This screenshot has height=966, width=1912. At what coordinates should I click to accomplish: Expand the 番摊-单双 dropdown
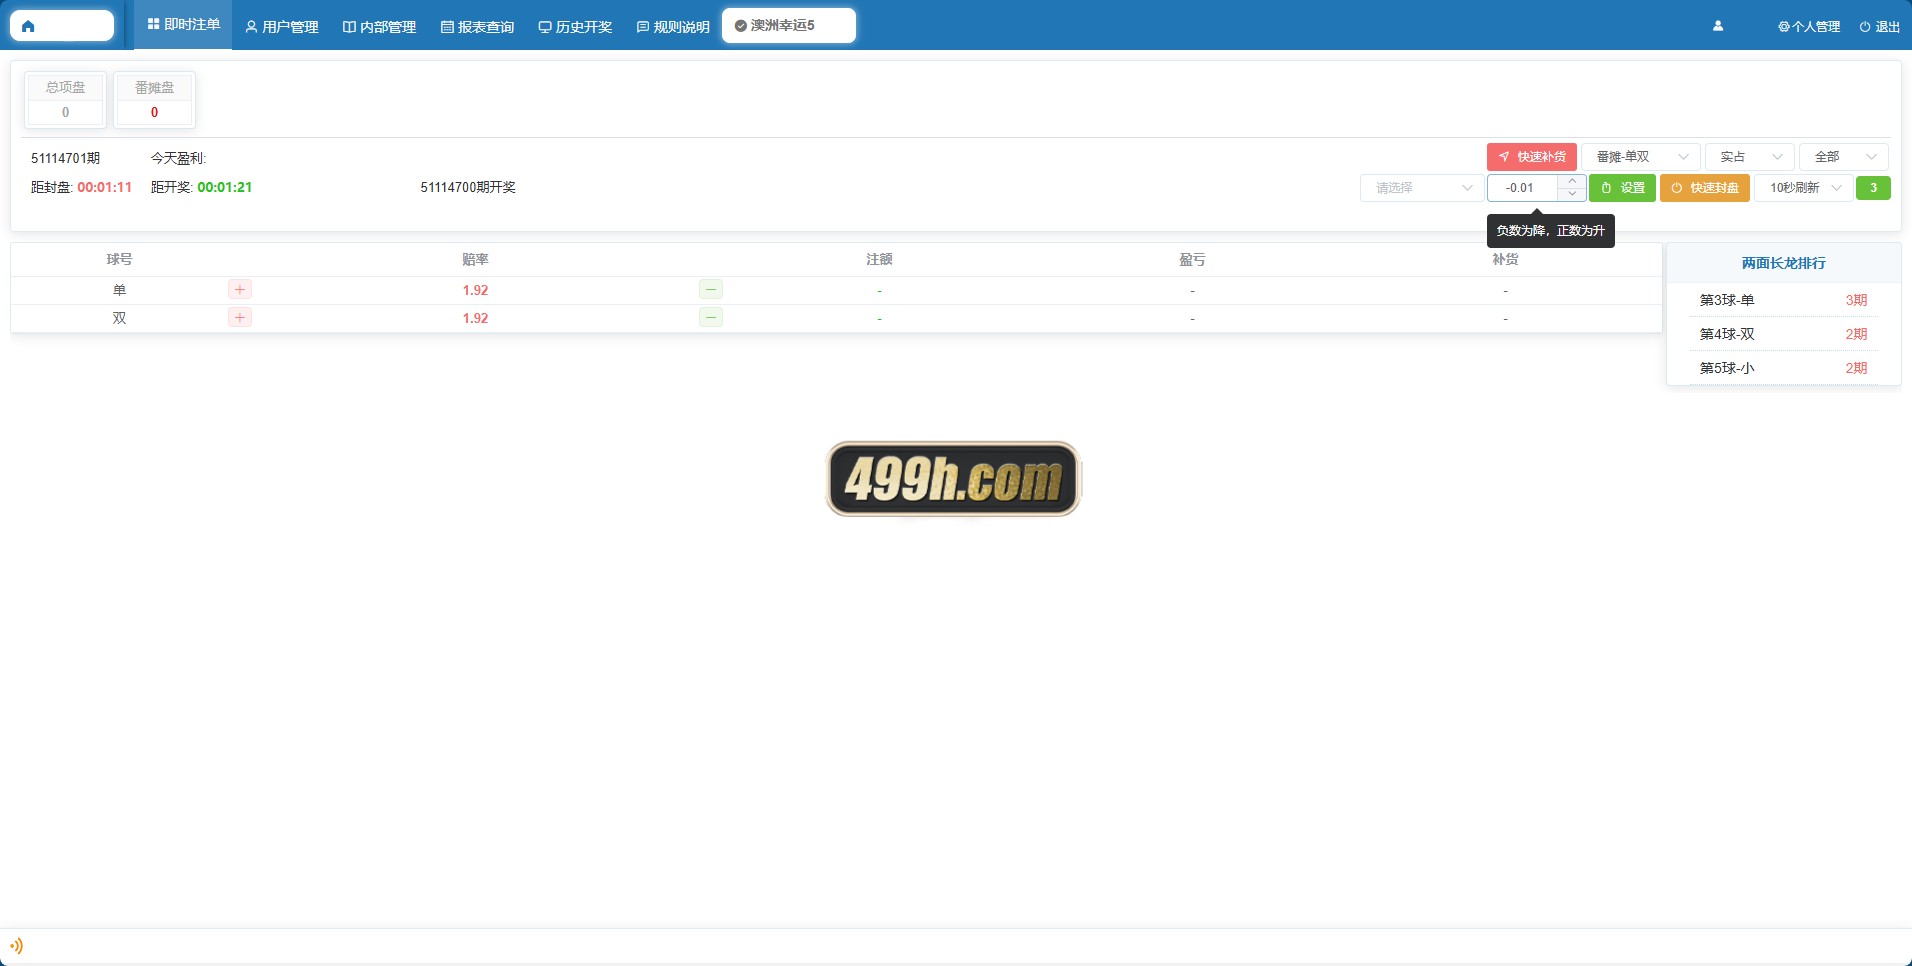(1641, 157)
